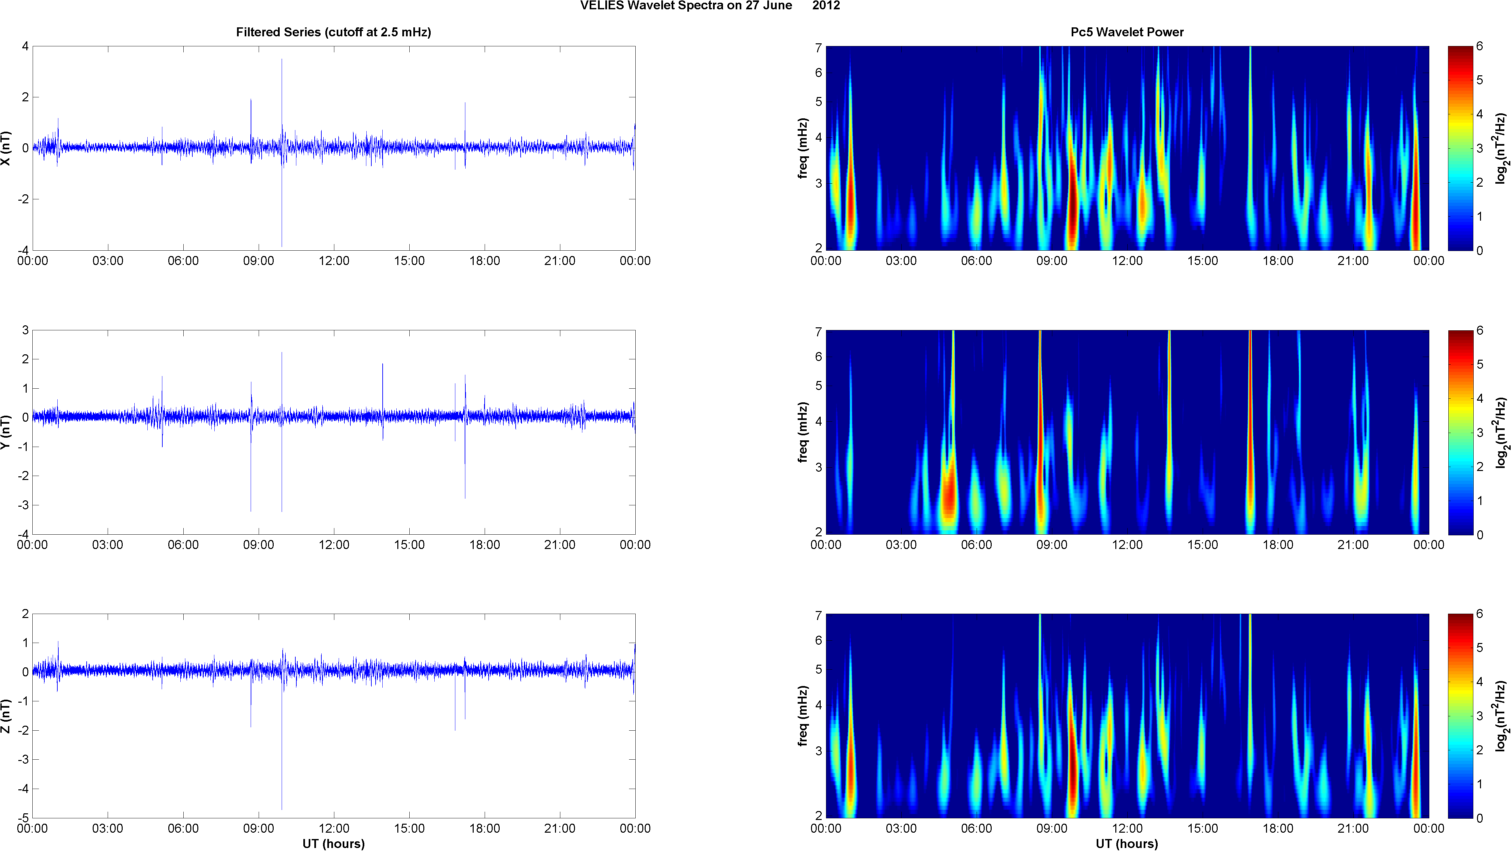Click the year "2012" in the main title

point(826,6)
